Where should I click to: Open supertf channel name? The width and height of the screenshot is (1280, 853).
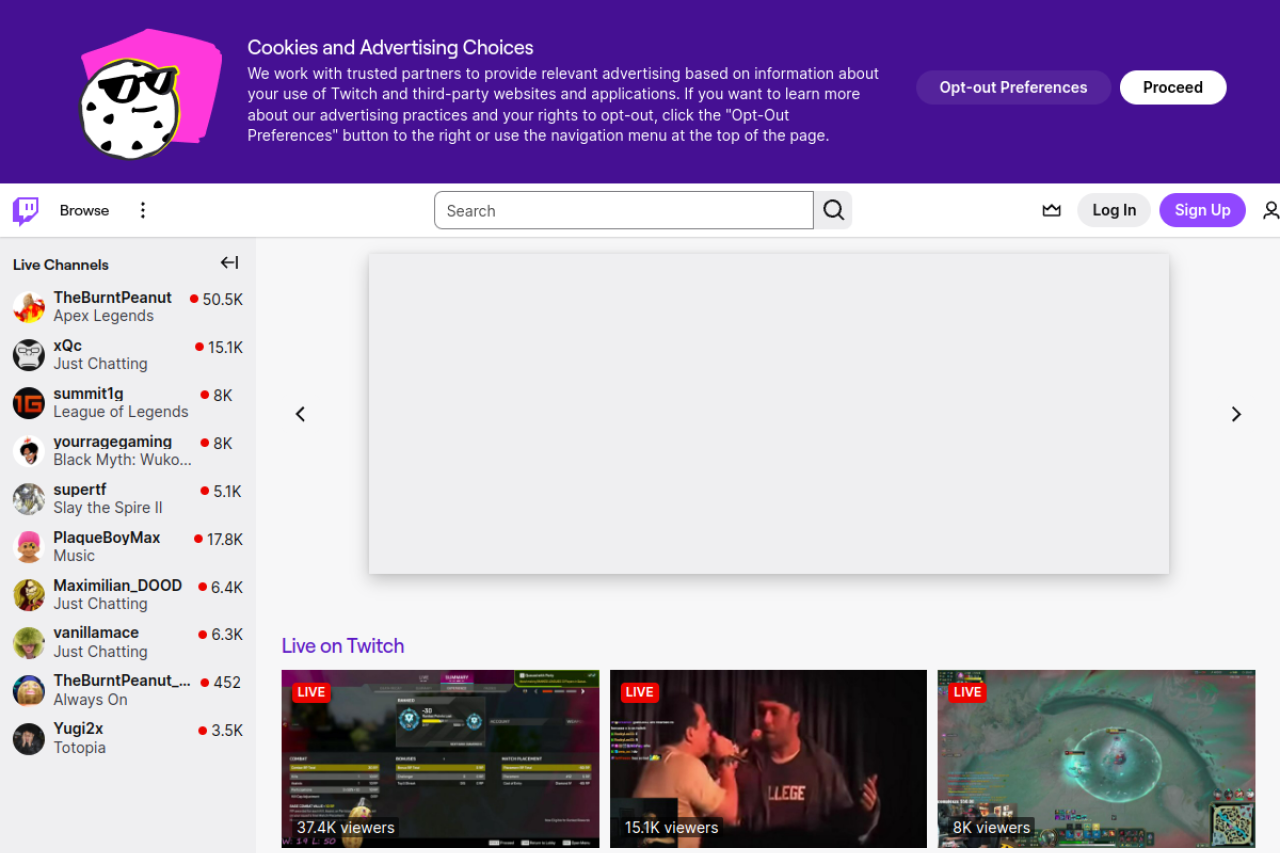(x=80, y=490)
